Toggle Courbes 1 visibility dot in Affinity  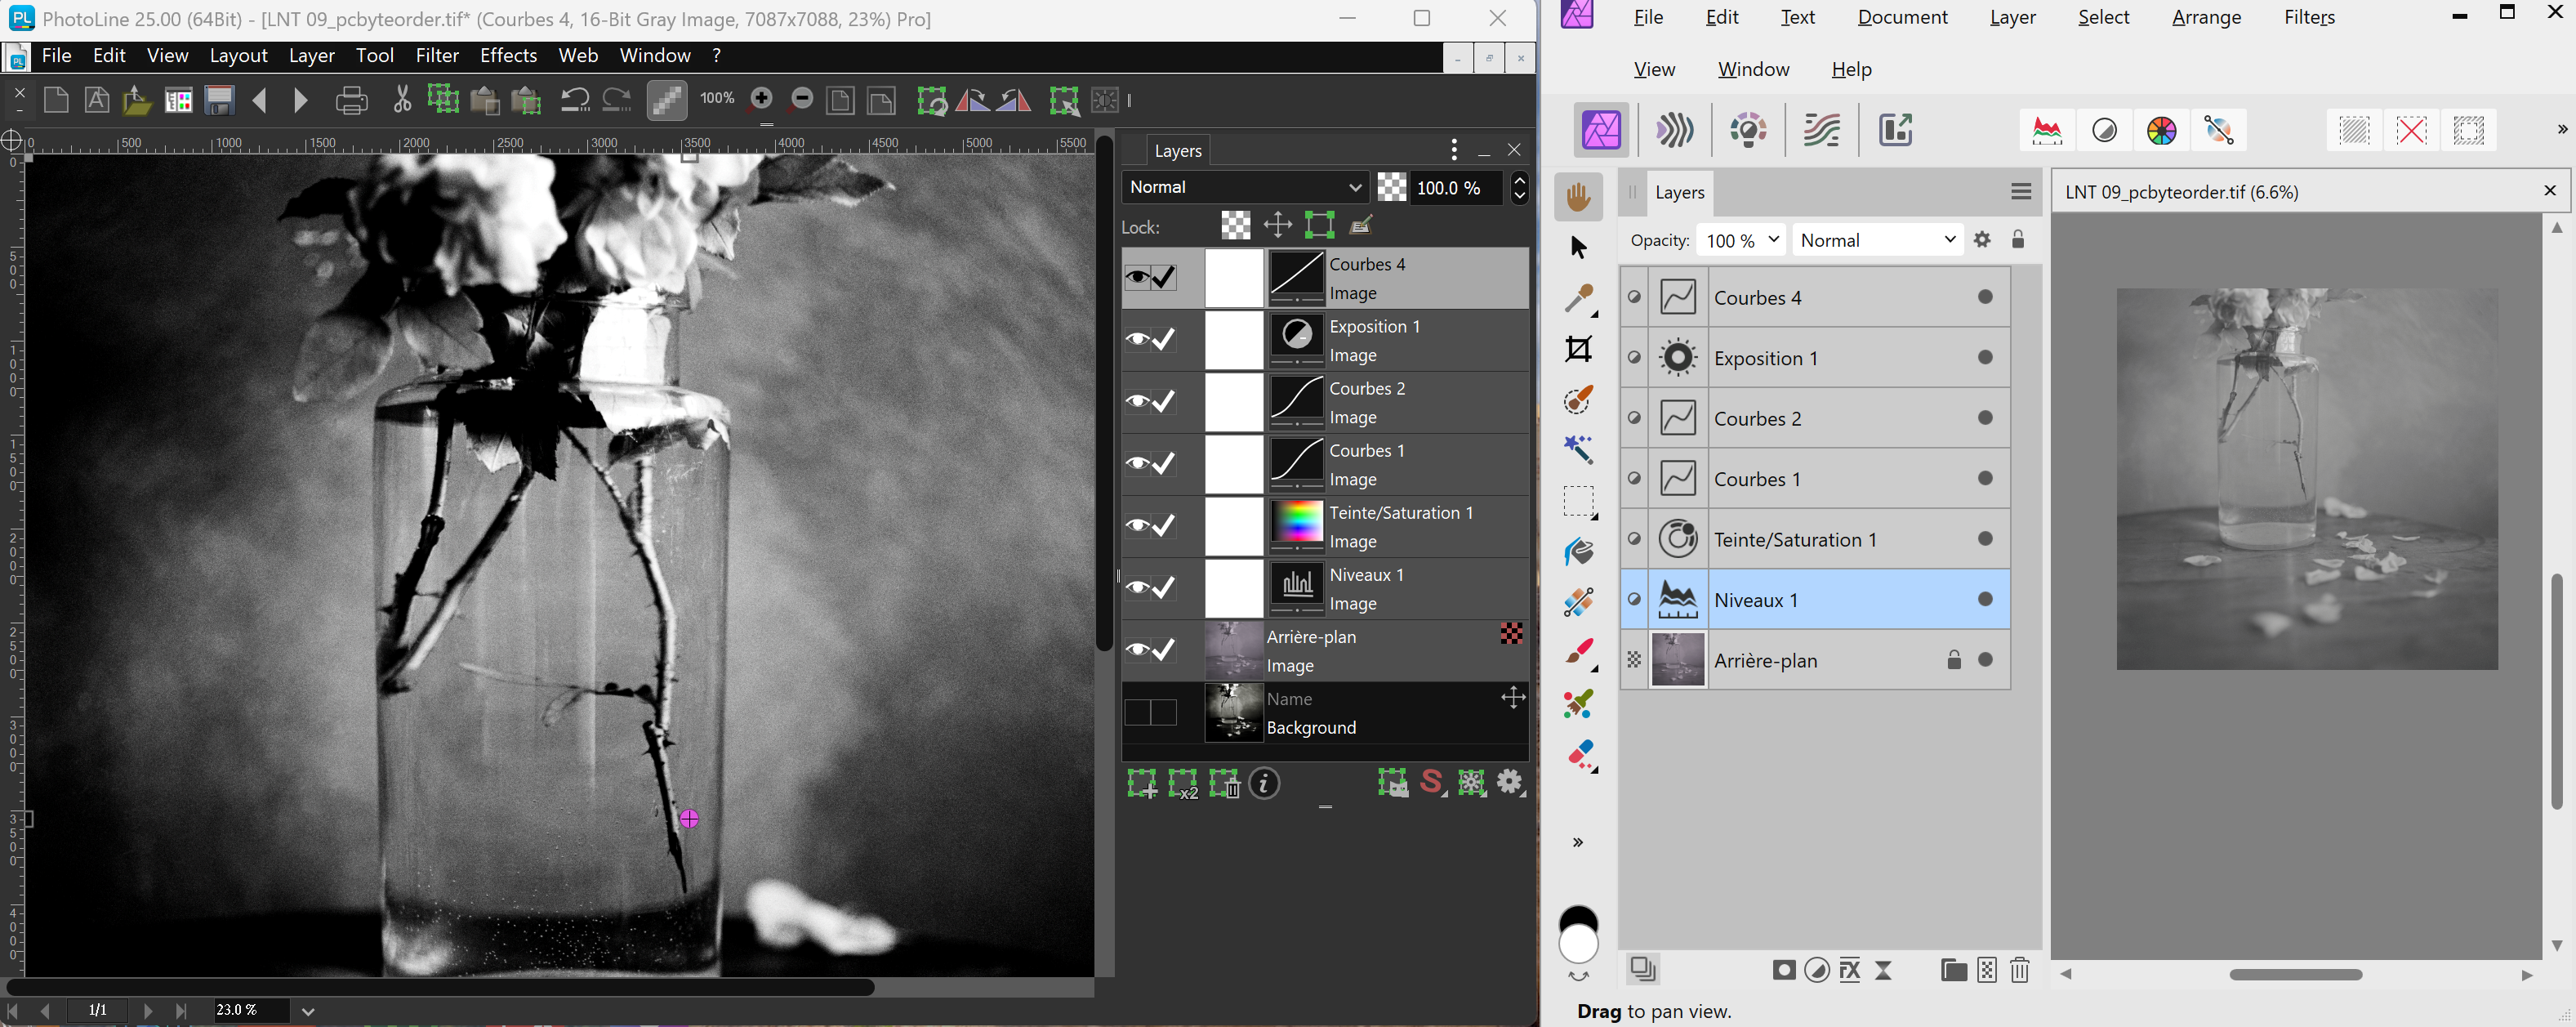[1985, 478]
